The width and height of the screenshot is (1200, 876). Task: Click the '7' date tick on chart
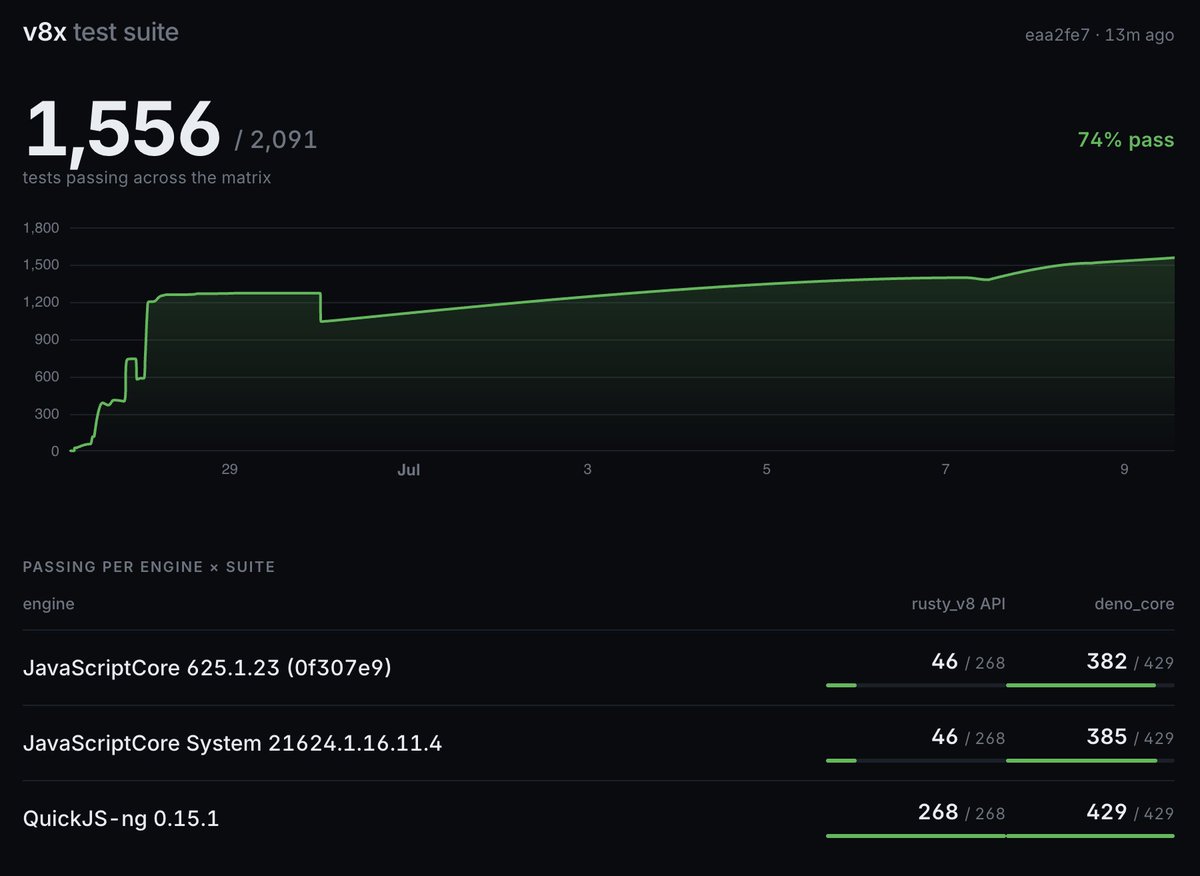[945, 469]
